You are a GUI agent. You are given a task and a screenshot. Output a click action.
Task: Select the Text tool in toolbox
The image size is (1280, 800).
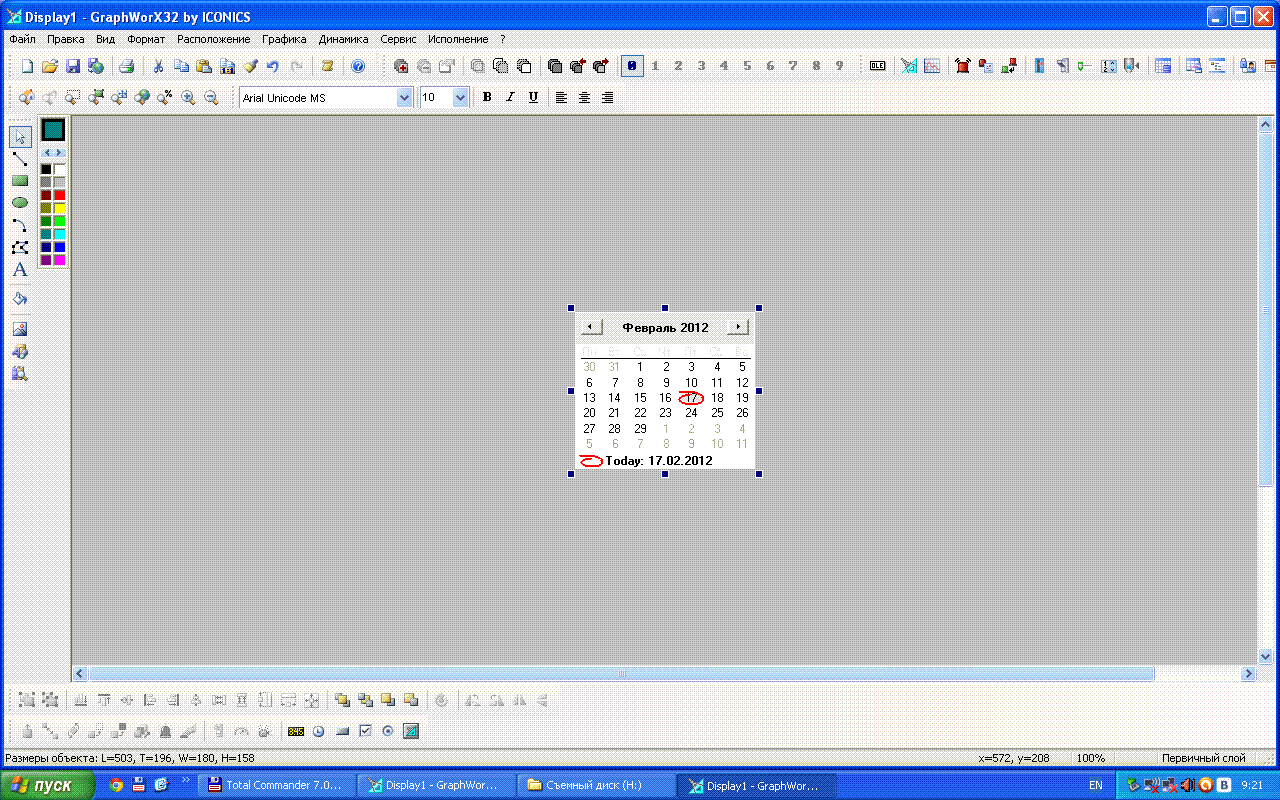point(20,270)
